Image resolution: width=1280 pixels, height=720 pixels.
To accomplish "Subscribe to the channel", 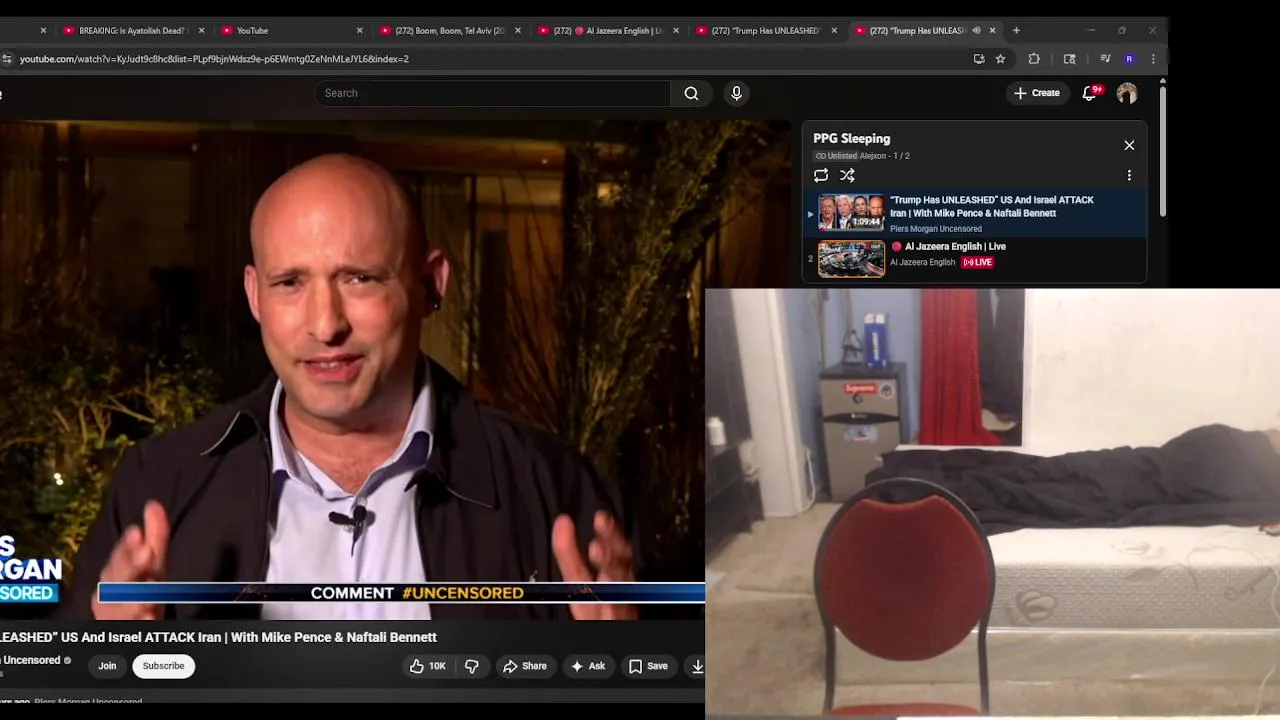I will point(163,666).
